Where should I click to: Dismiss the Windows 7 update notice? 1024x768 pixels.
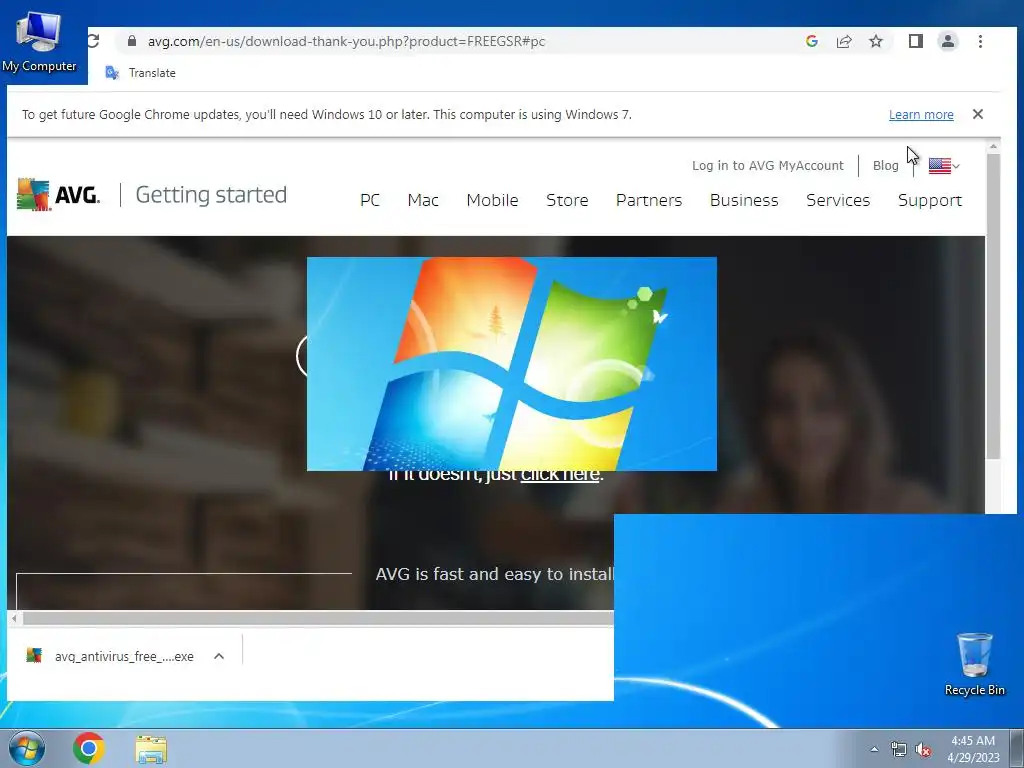[x=978, y=114]
